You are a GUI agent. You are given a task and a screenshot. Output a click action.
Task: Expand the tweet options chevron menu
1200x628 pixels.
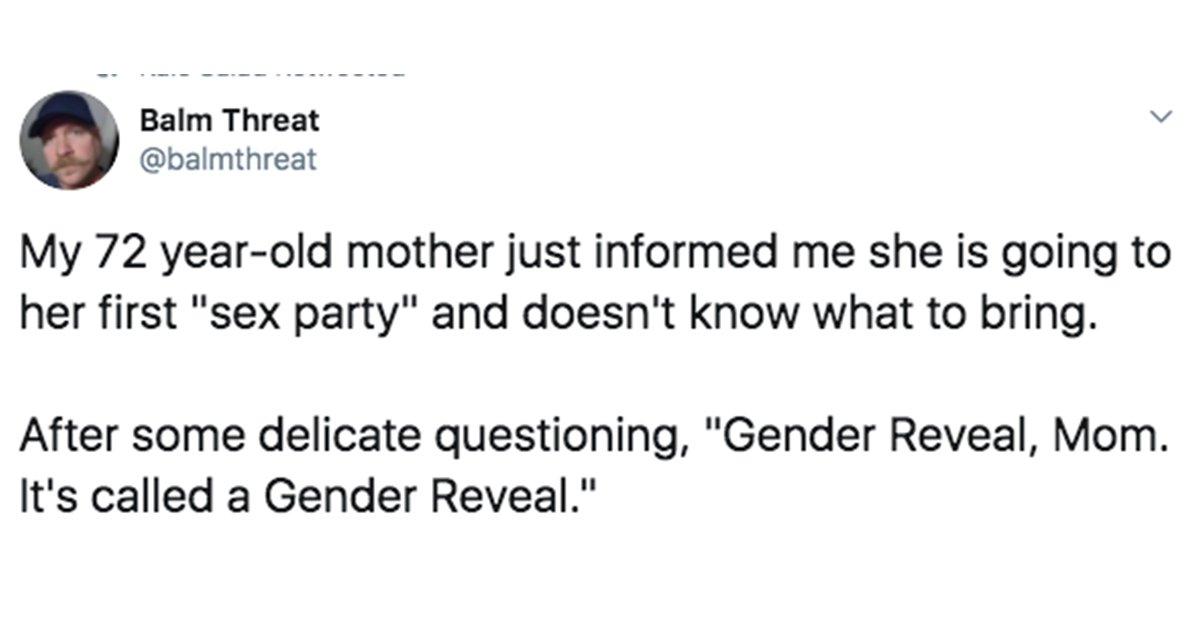pos(1159,117)
